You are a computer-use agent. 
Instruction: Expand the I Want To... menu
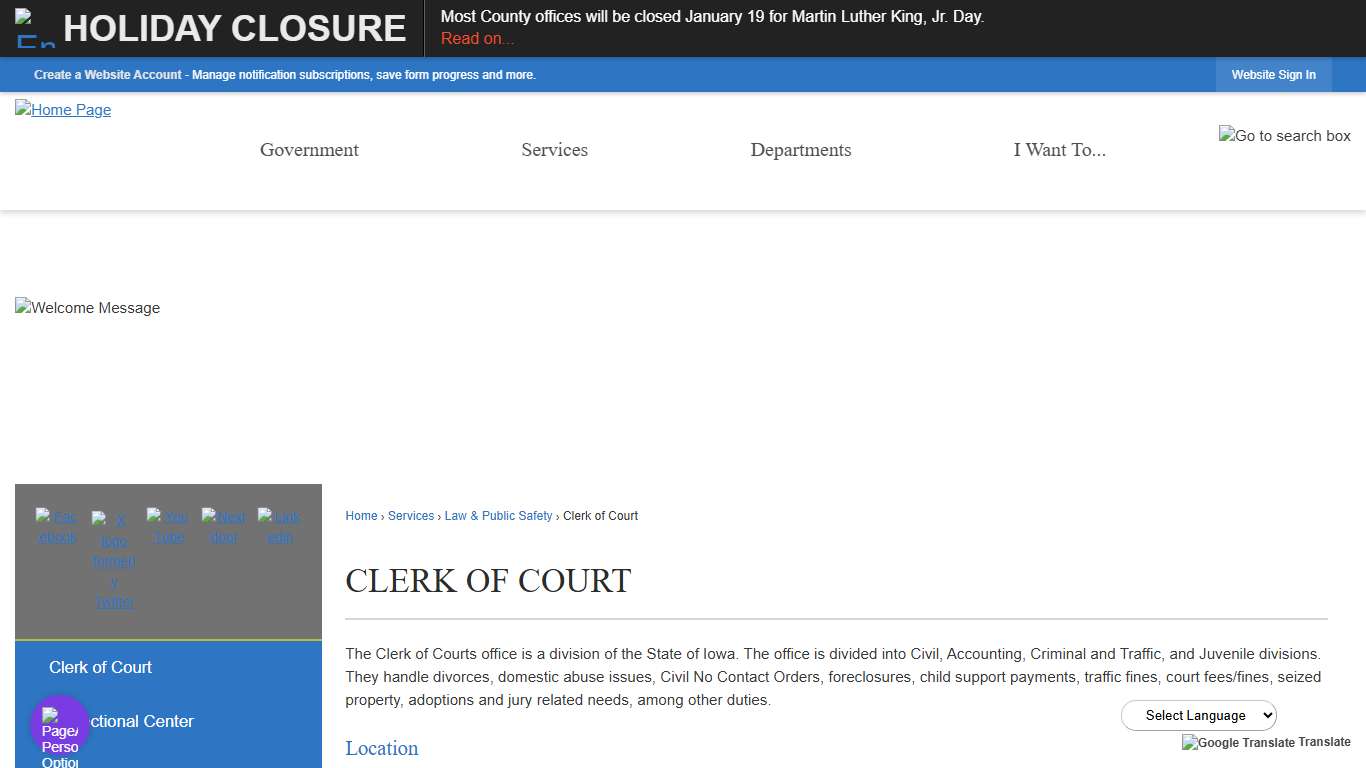click(x=1060, y=150)
